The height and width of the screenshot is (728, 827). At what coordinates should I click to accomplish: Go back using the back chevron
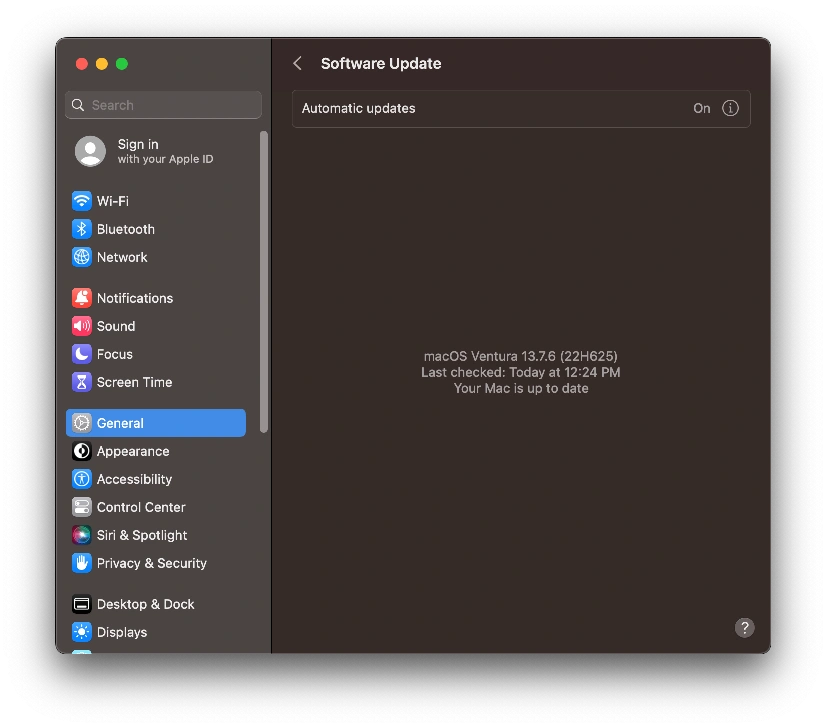pyautogui.click(x=297, y=63)
